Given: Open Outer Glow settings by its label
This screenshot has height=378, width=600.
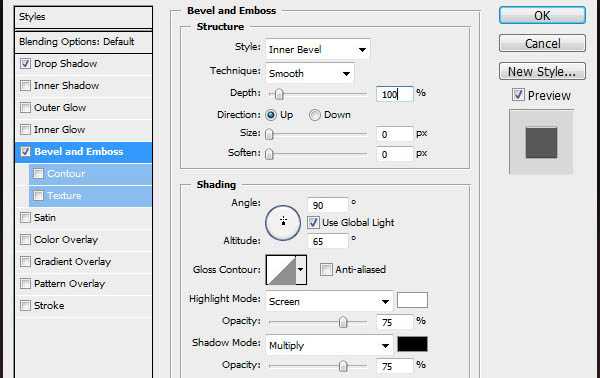Looking at the screenshot, I should tap(60, 108).
